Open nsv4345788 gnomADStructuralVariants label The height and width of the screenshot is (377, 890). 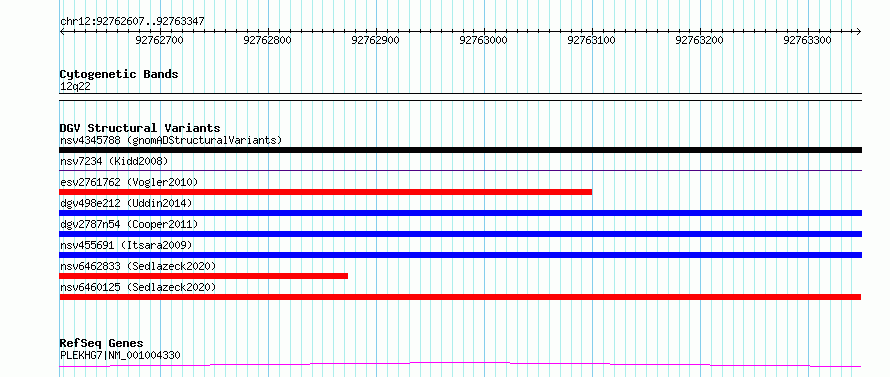point(171,140)
